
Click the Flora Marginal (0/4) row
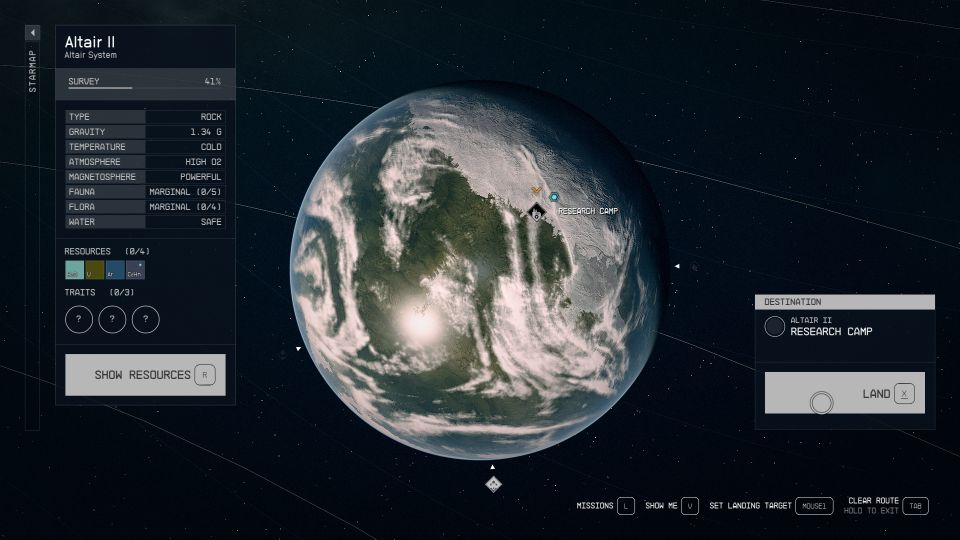[x=145, y=207]
